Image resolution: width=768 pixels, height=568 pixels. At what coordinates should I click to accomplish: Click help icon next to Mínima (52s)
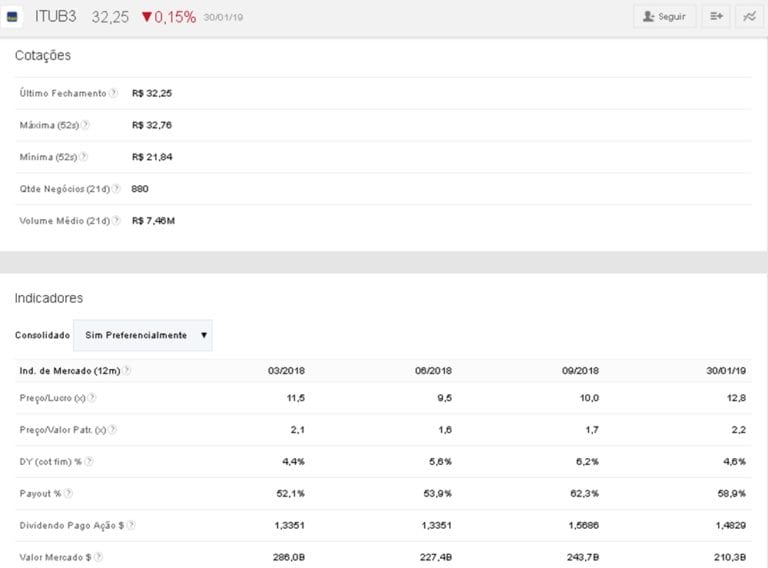click(84, 157)
